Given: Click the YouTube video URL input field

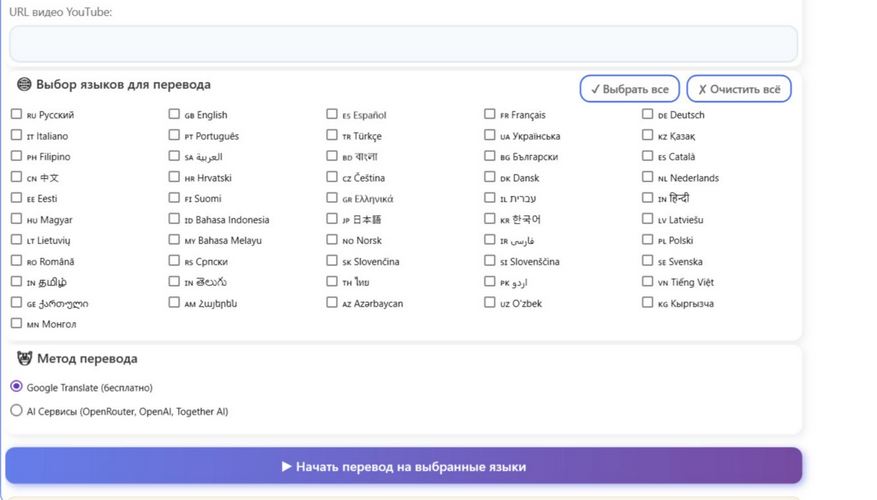Looking at the screenshot, I should point(403,44).
